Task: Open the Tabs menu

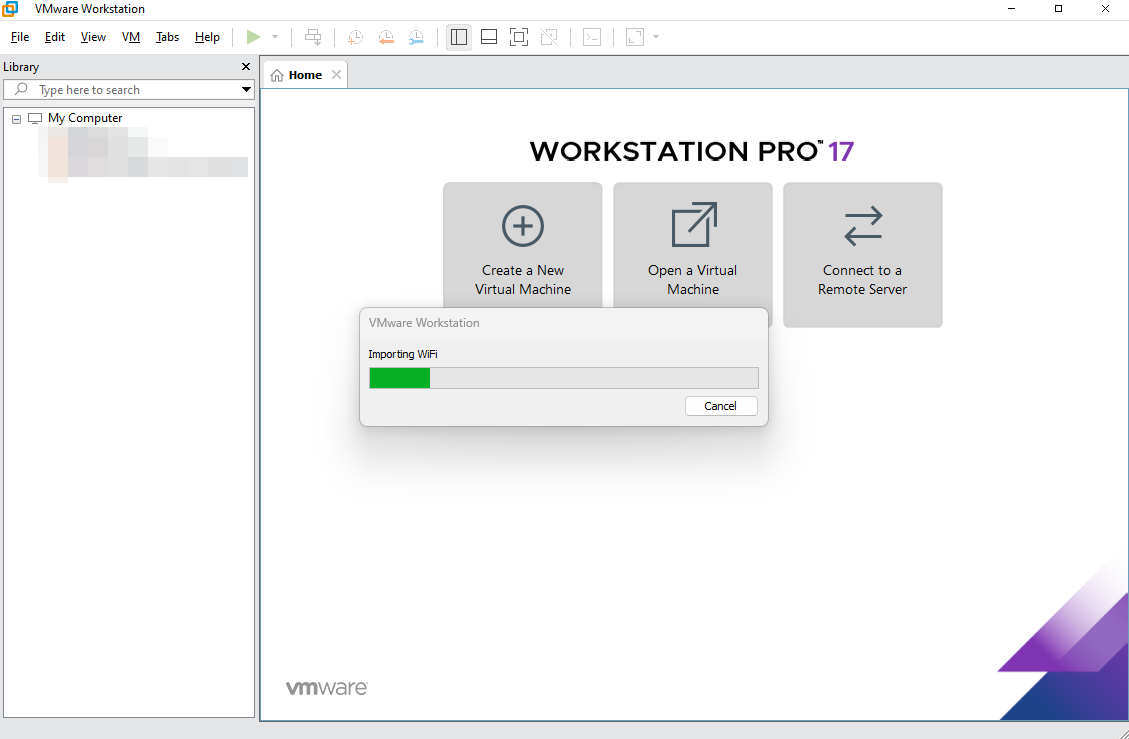Action: (167, 37)
